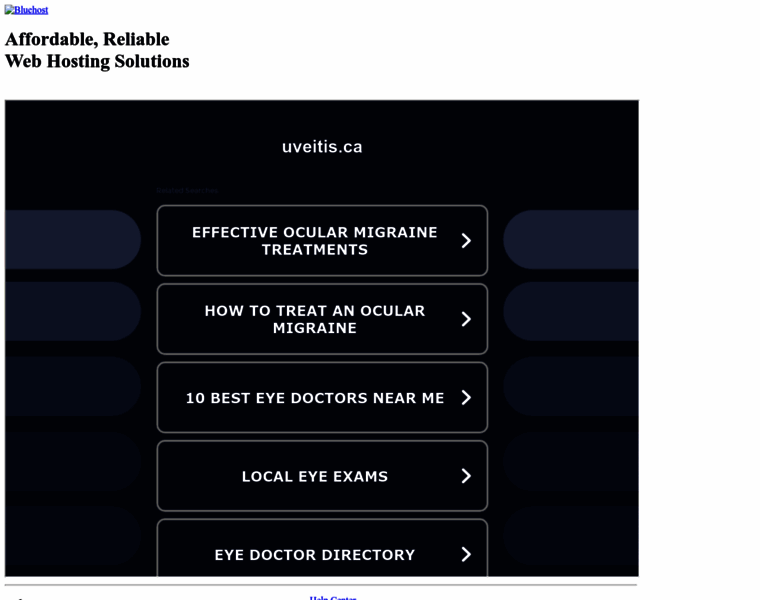The image size is (760, 600).
Task: Hit the Eye Doctor Directory arrow icon
Action: tap(466, 554)
